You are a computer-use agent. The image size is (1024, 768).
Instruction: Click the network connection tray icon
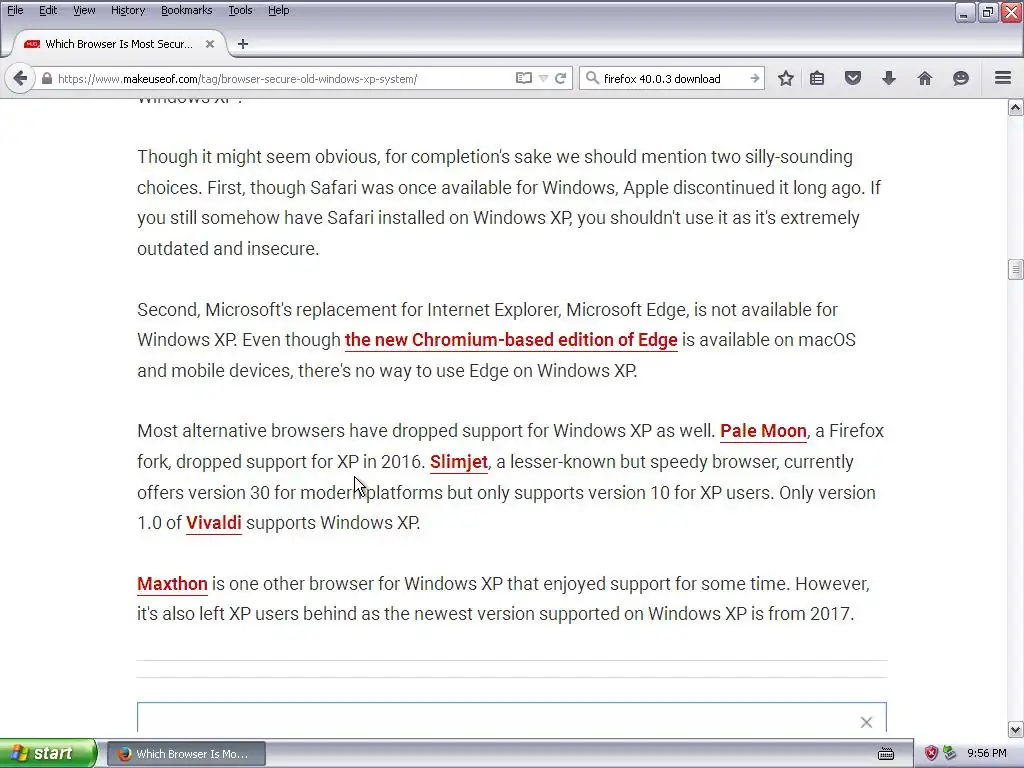click(x=950, y=754)
